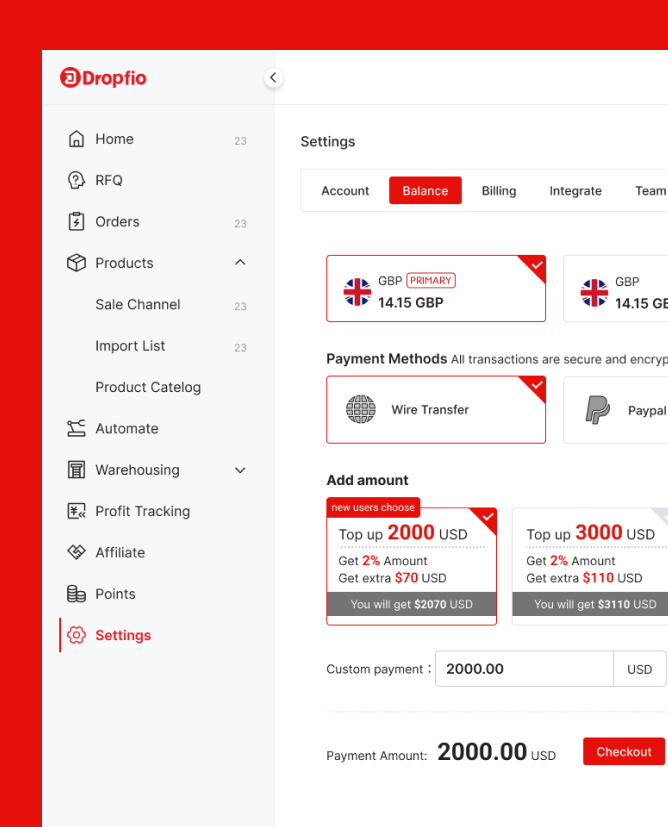Click the Orders clipboard icon
This screenshot has width=668, height=827.
point(76,222)
